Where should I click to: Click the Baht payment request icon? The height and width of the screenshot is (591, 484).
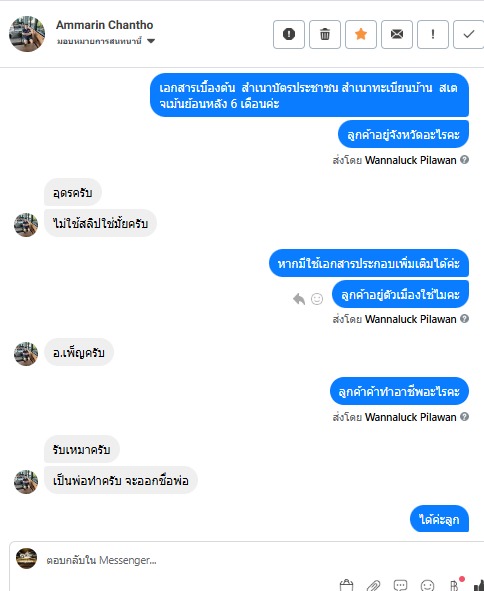coord(455,585)
